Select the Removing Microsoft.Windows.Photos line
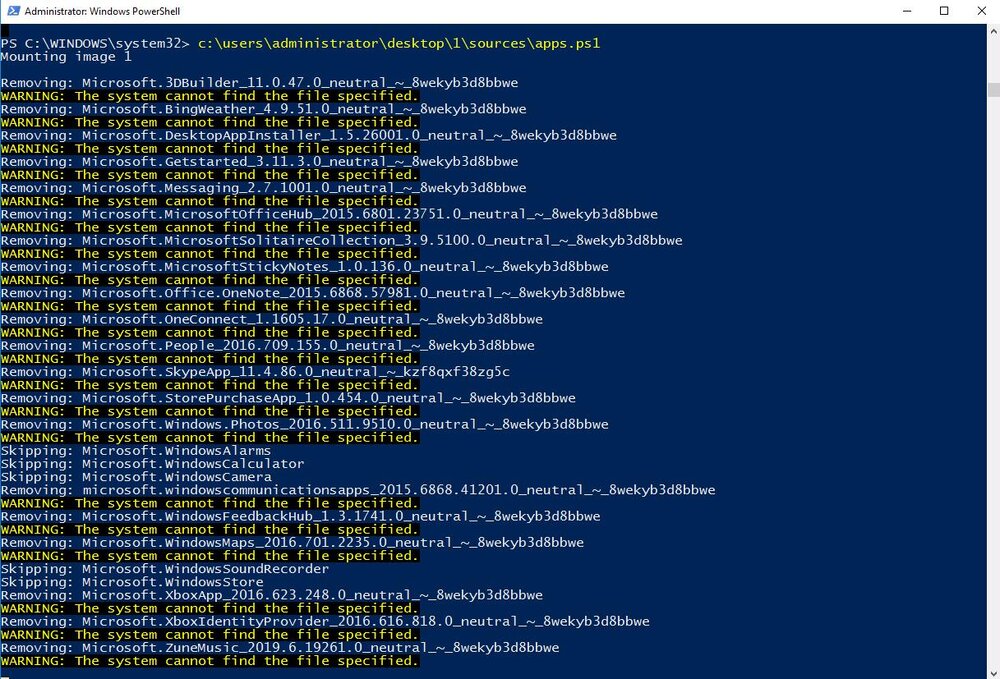Viewport: 1000px width, 679px height. coord(304,424)
